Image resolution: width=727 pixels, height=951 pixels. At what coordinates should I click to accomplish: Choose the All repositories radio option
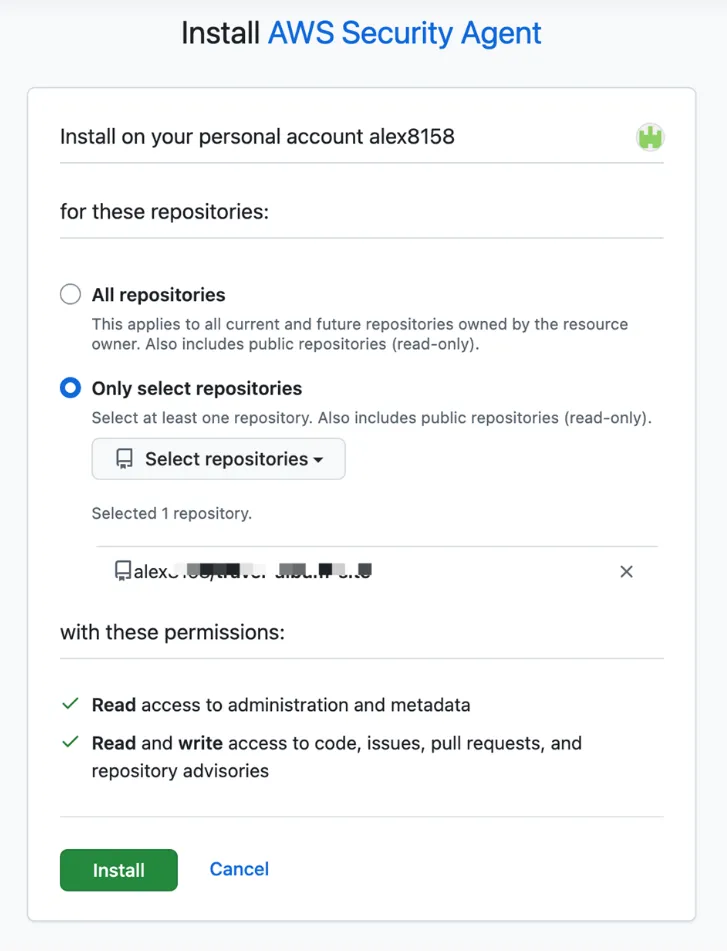click(70, 294)
